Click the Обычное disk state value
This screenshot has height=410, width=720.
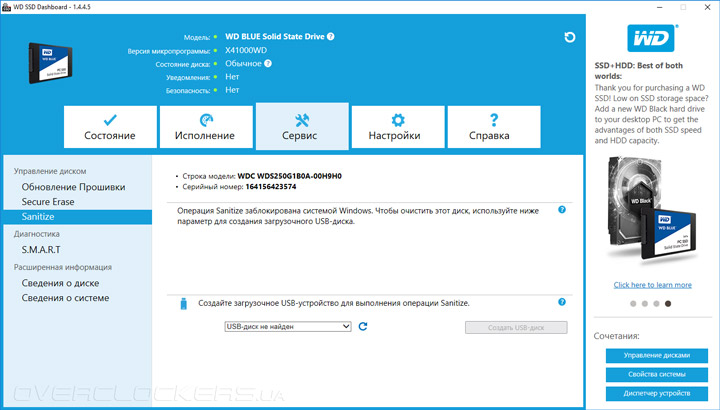coord(243,63)
